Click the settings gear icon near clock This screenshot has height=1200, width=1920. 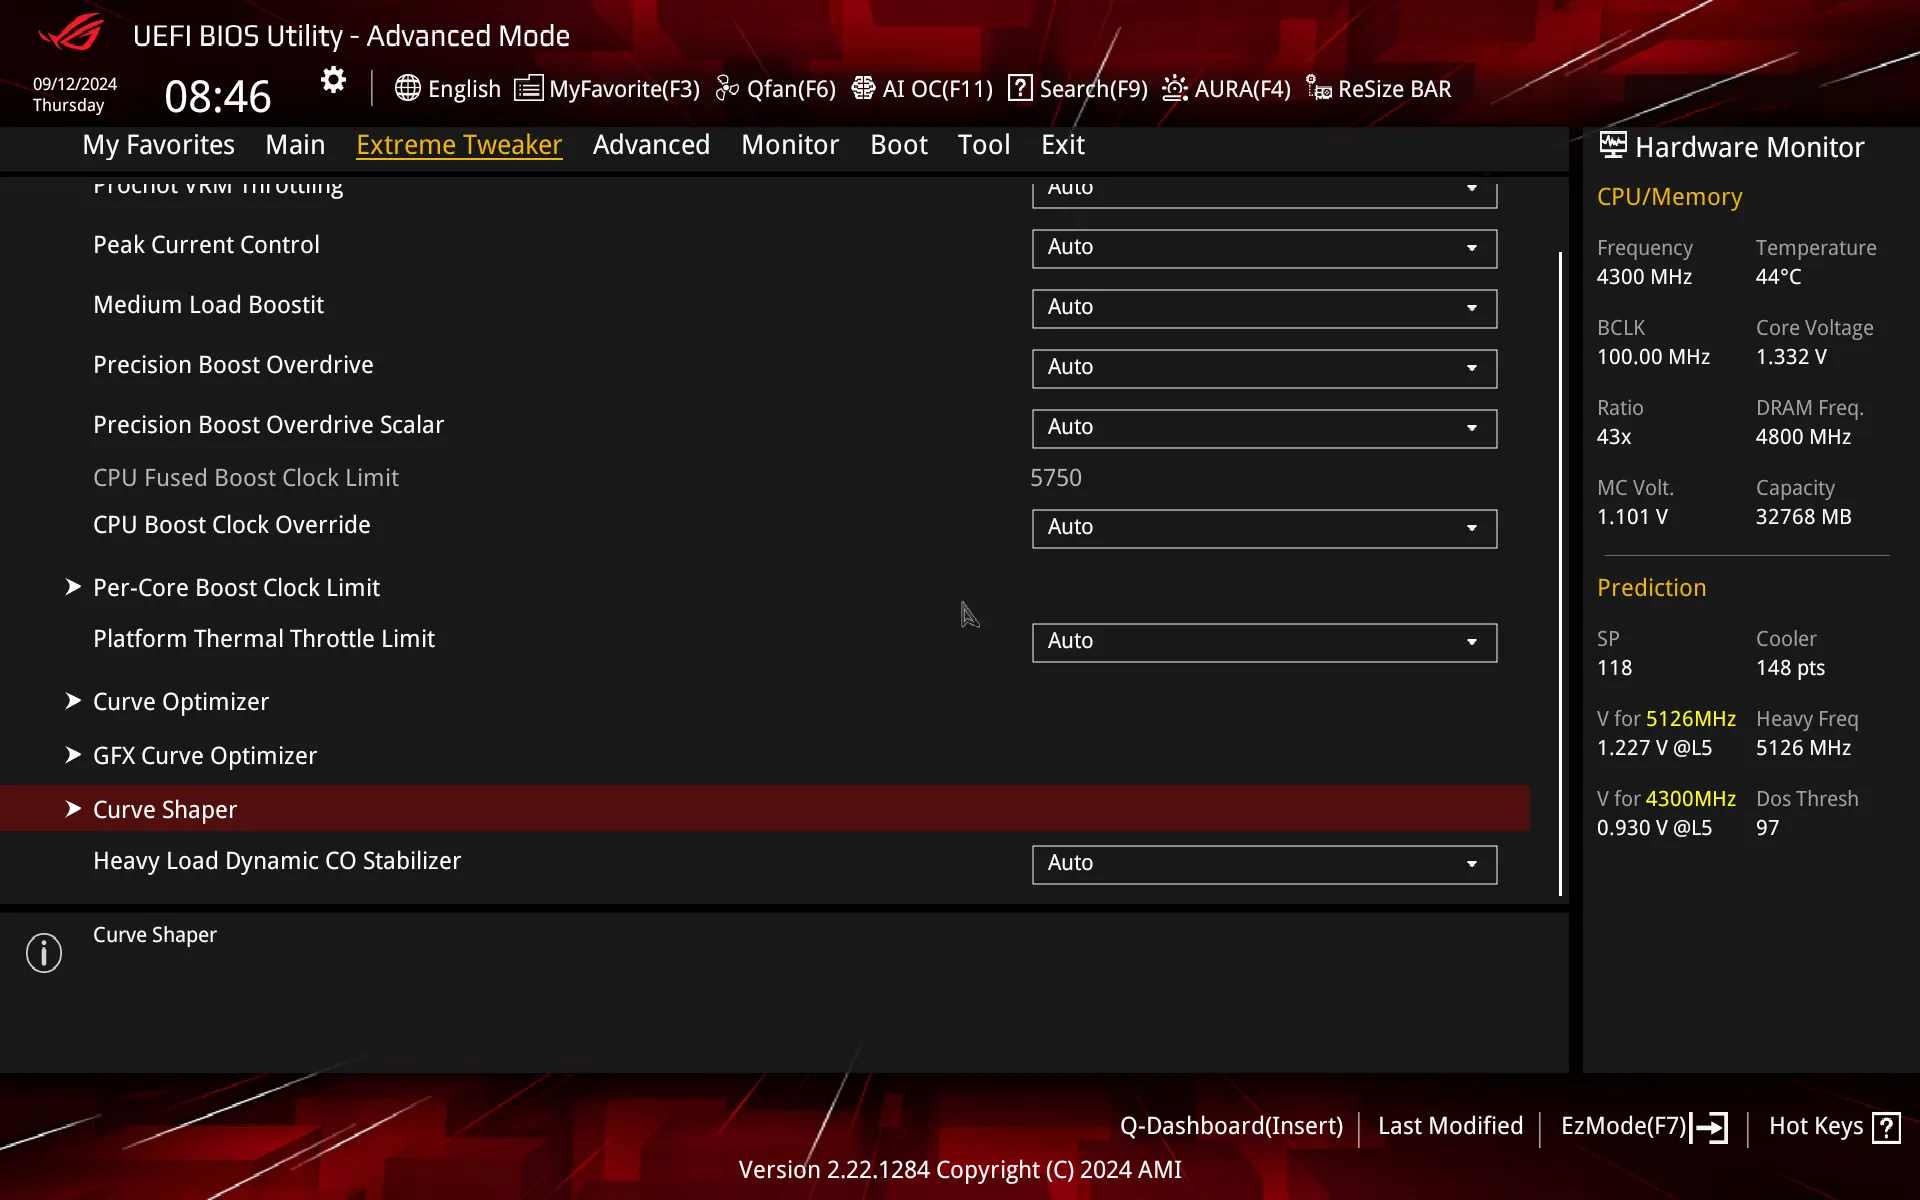click(333, 80)
